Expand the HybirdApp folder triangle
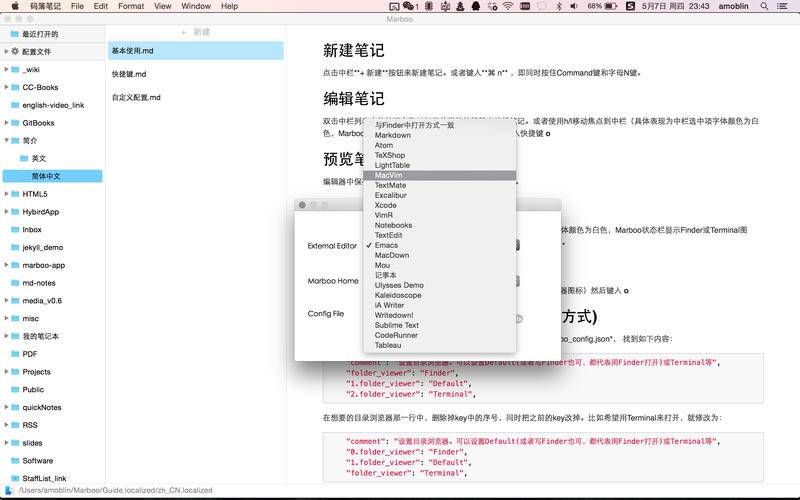 (6, 211)
